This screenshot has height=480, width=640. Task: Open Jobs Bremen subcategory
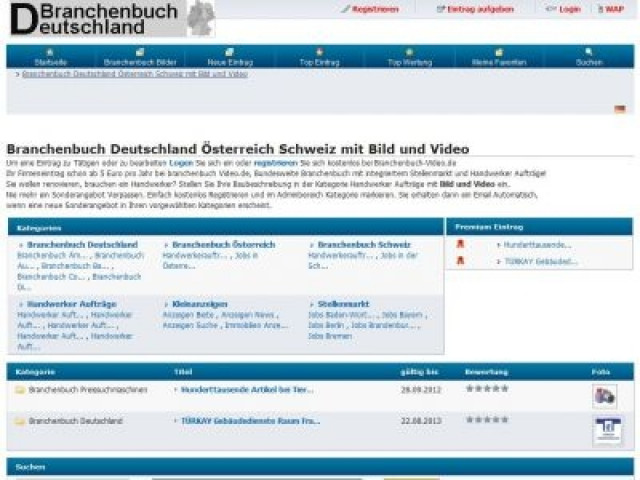[330, 336]
